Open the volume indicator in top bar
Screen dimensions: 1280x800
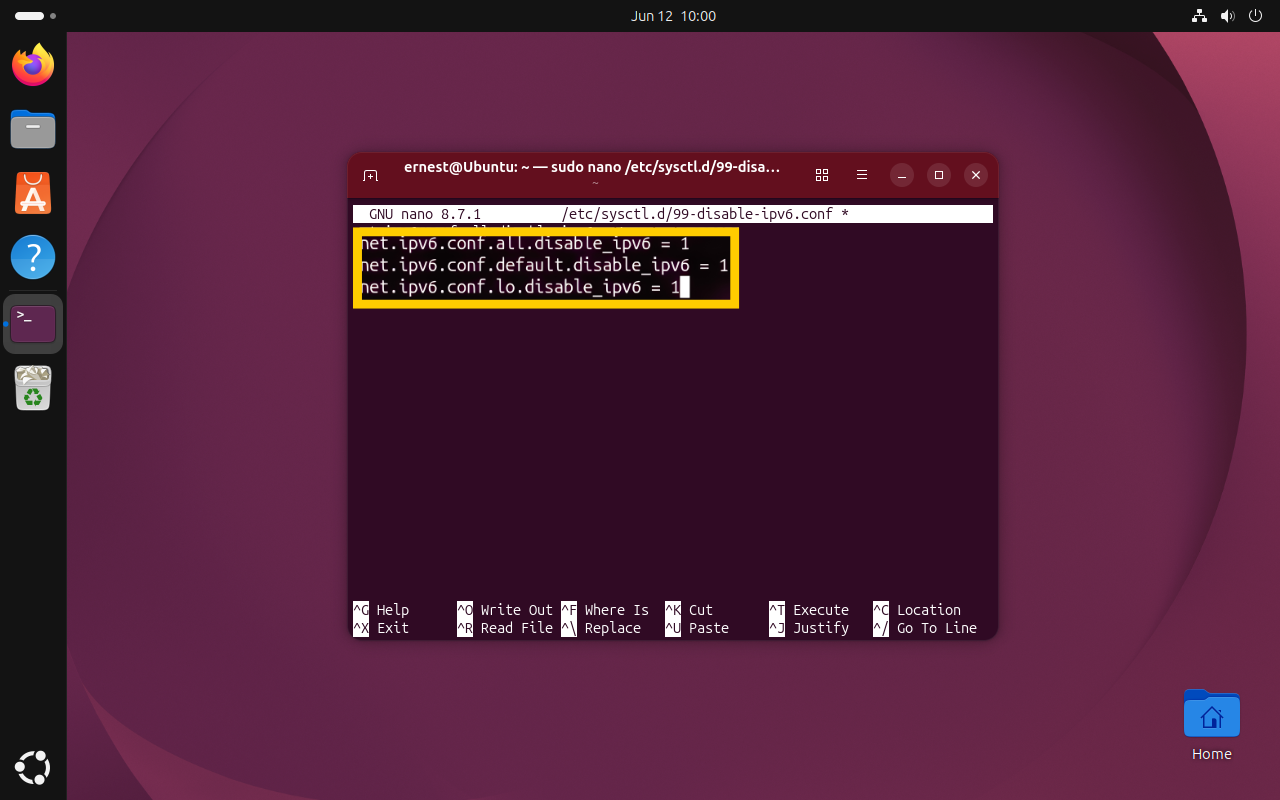pos(1228,16)
